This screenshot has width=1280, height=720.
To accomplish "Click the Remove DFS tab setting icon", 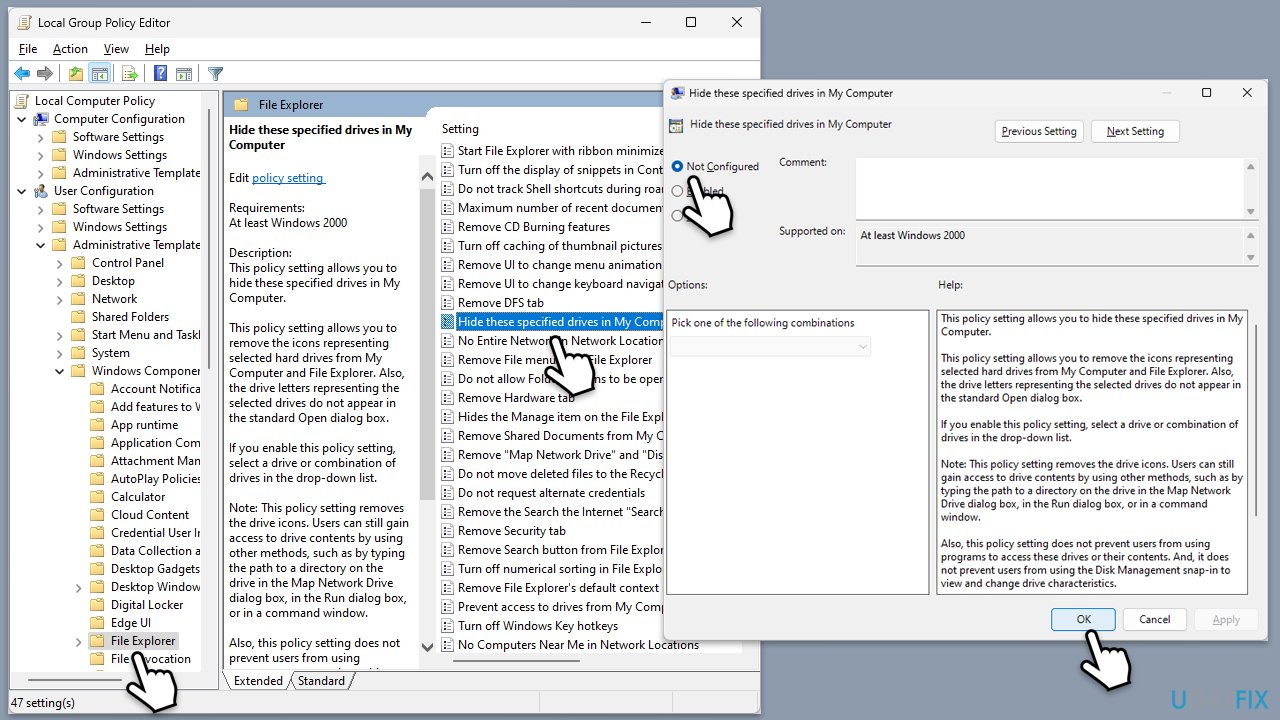I will [448, 303].
